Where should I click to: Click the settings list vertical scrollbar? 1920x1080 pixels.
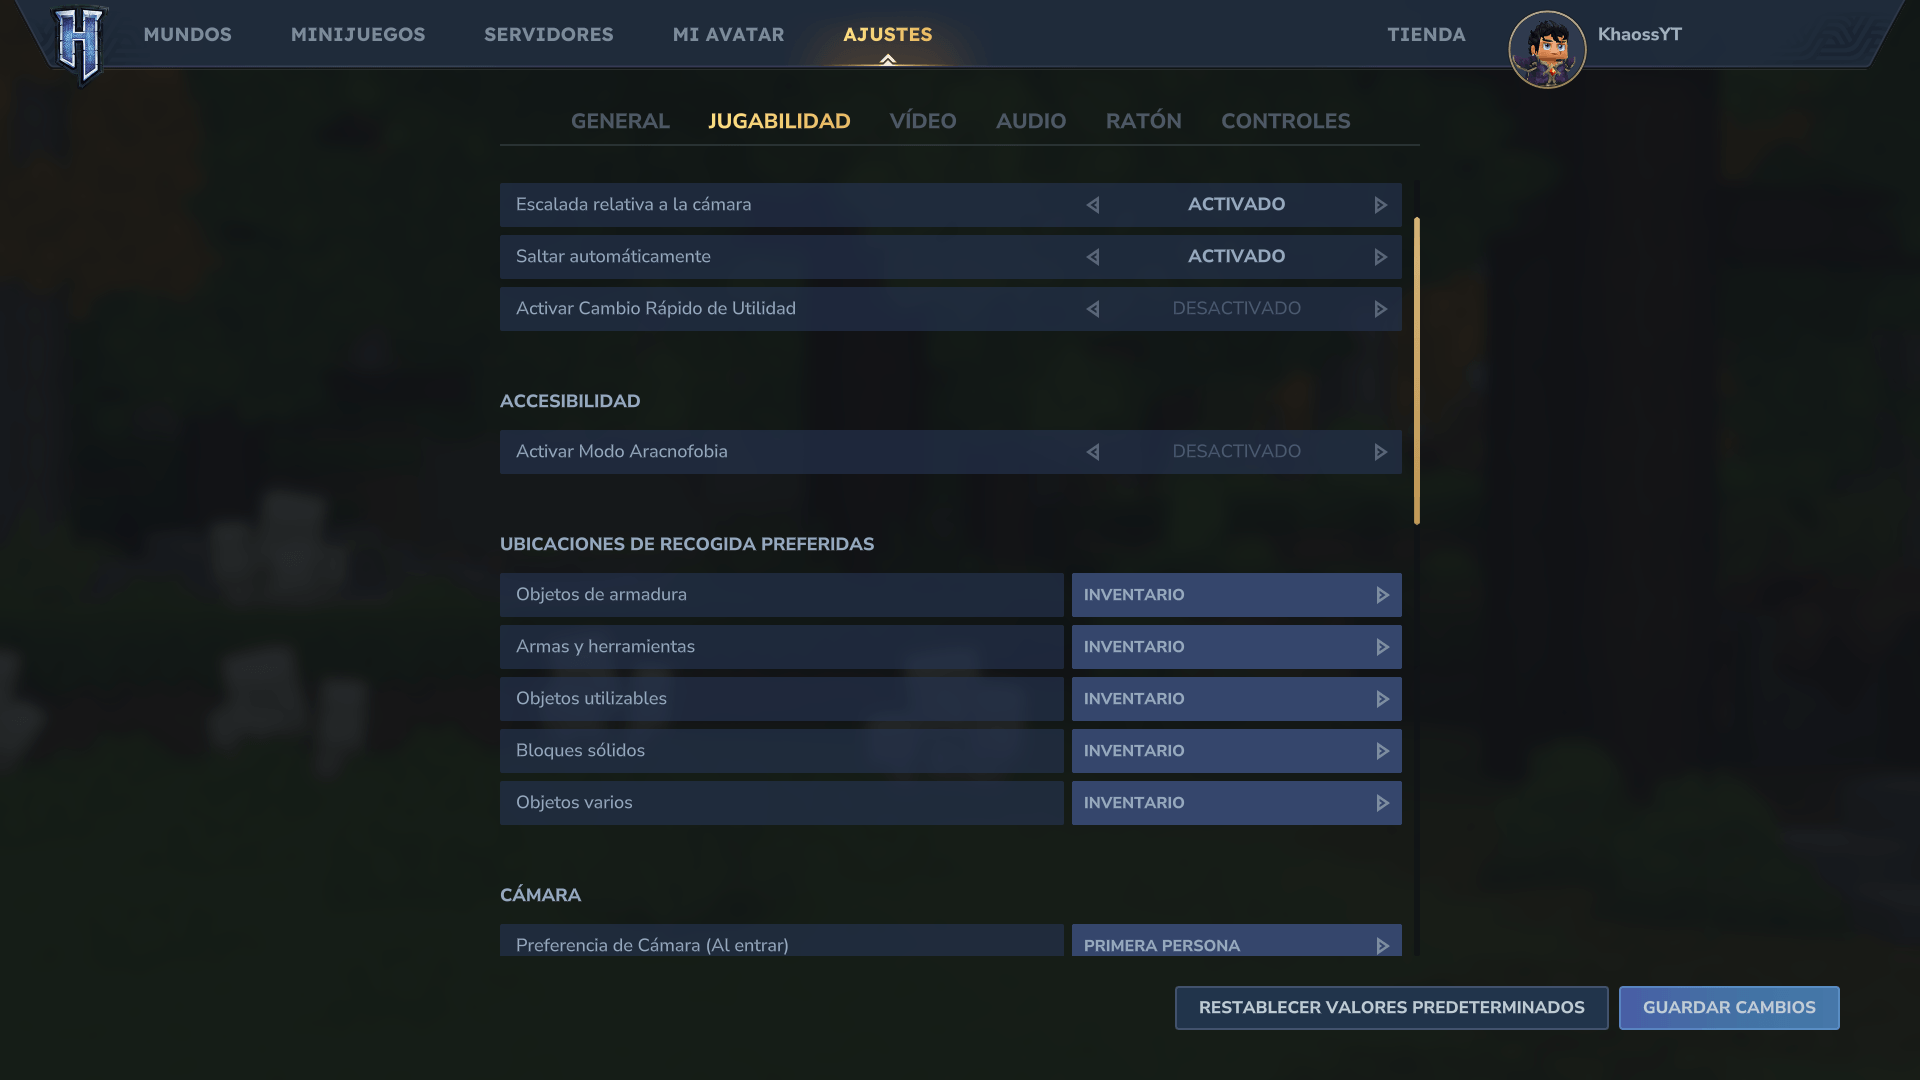click(1416, 370)
